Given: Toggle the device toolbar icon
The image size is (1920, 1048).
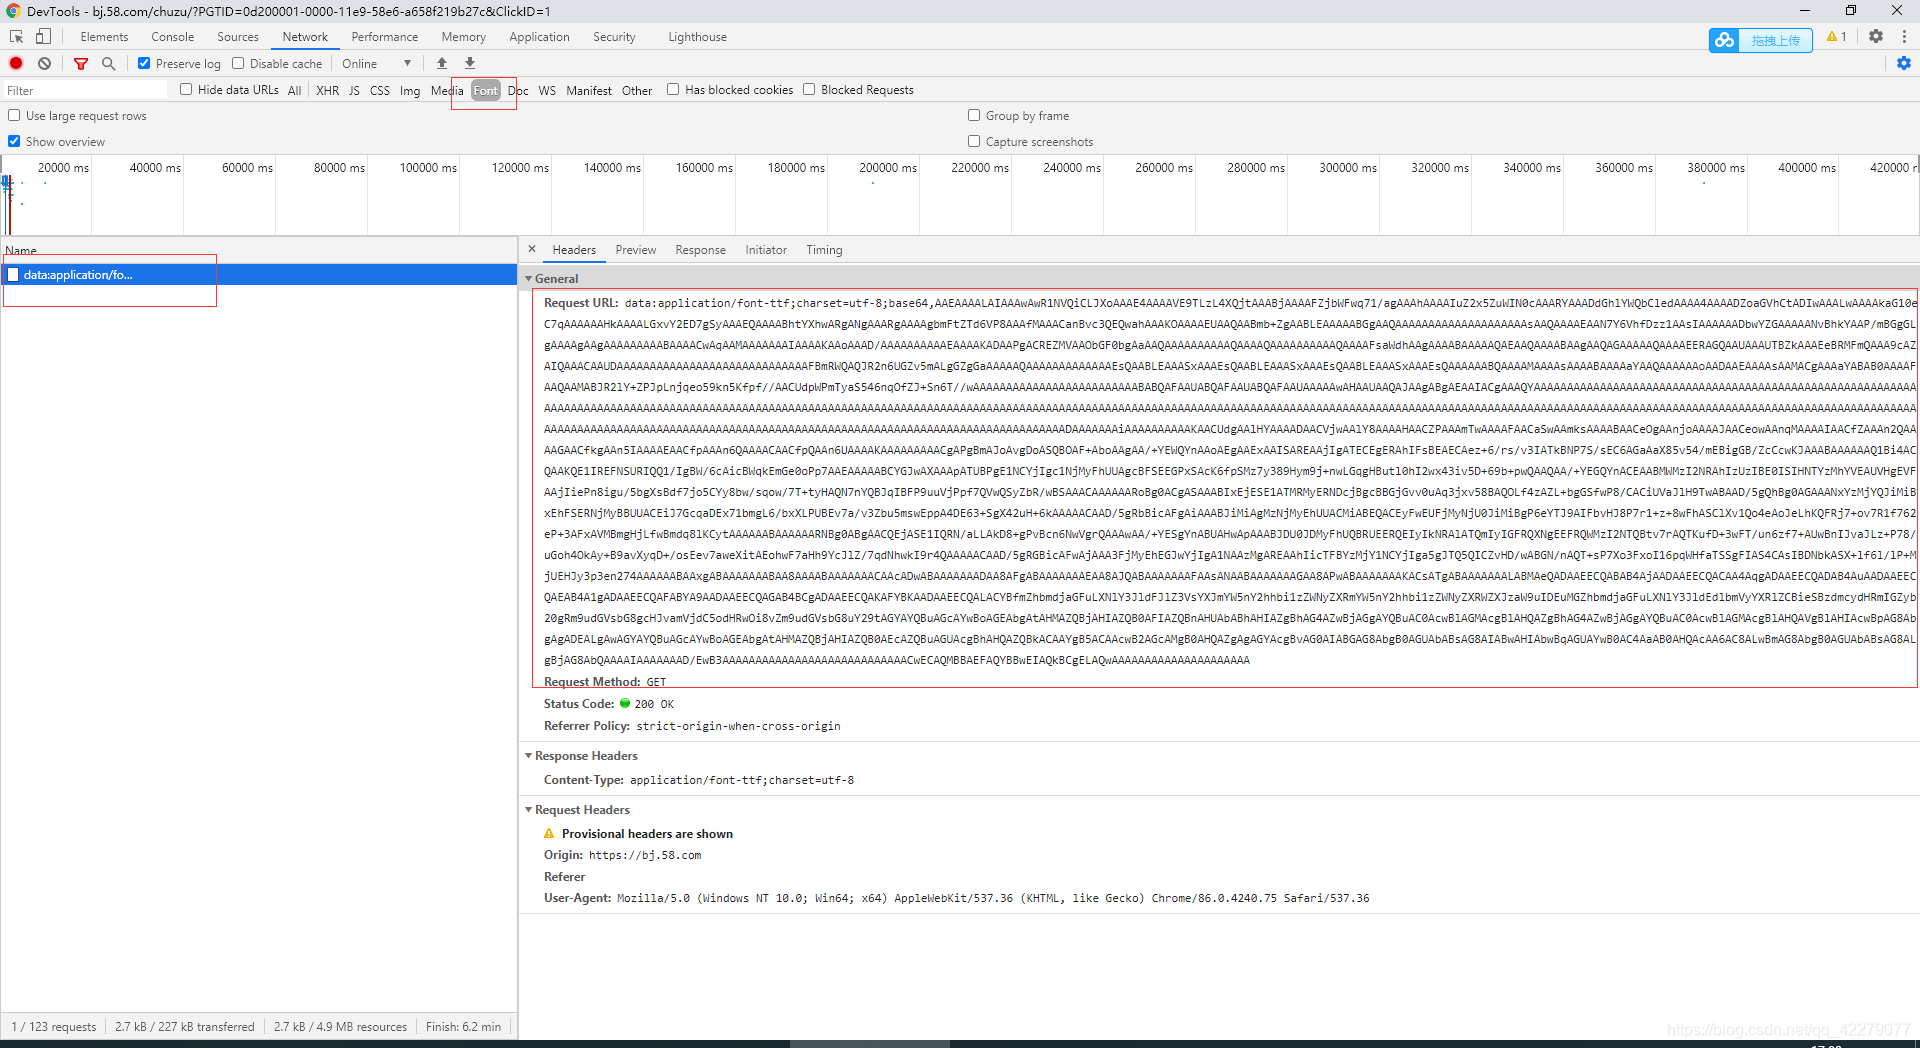Looking at the screenshot, I should click(43, 37).
